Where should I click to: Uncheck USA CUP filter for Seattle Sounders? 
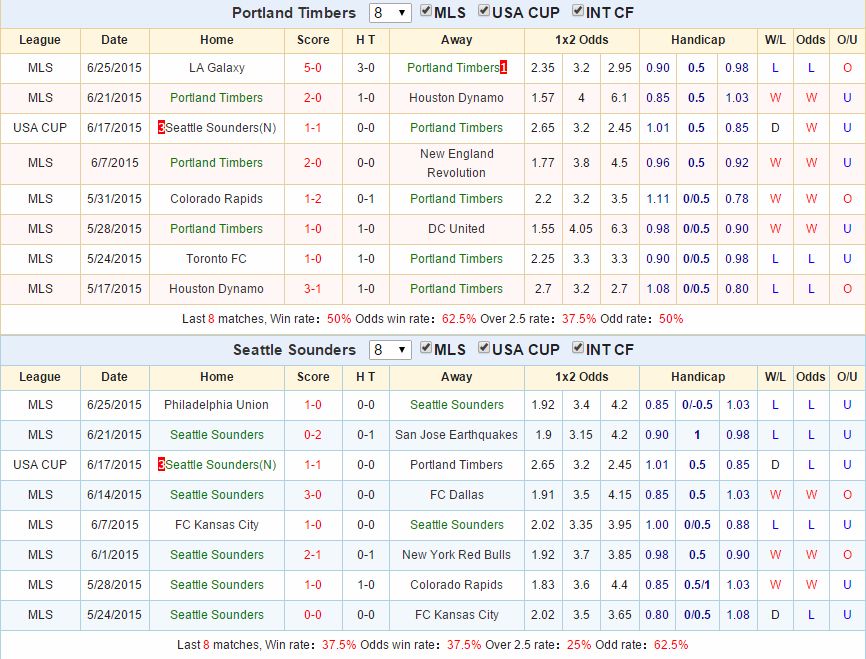coord(484,347)
